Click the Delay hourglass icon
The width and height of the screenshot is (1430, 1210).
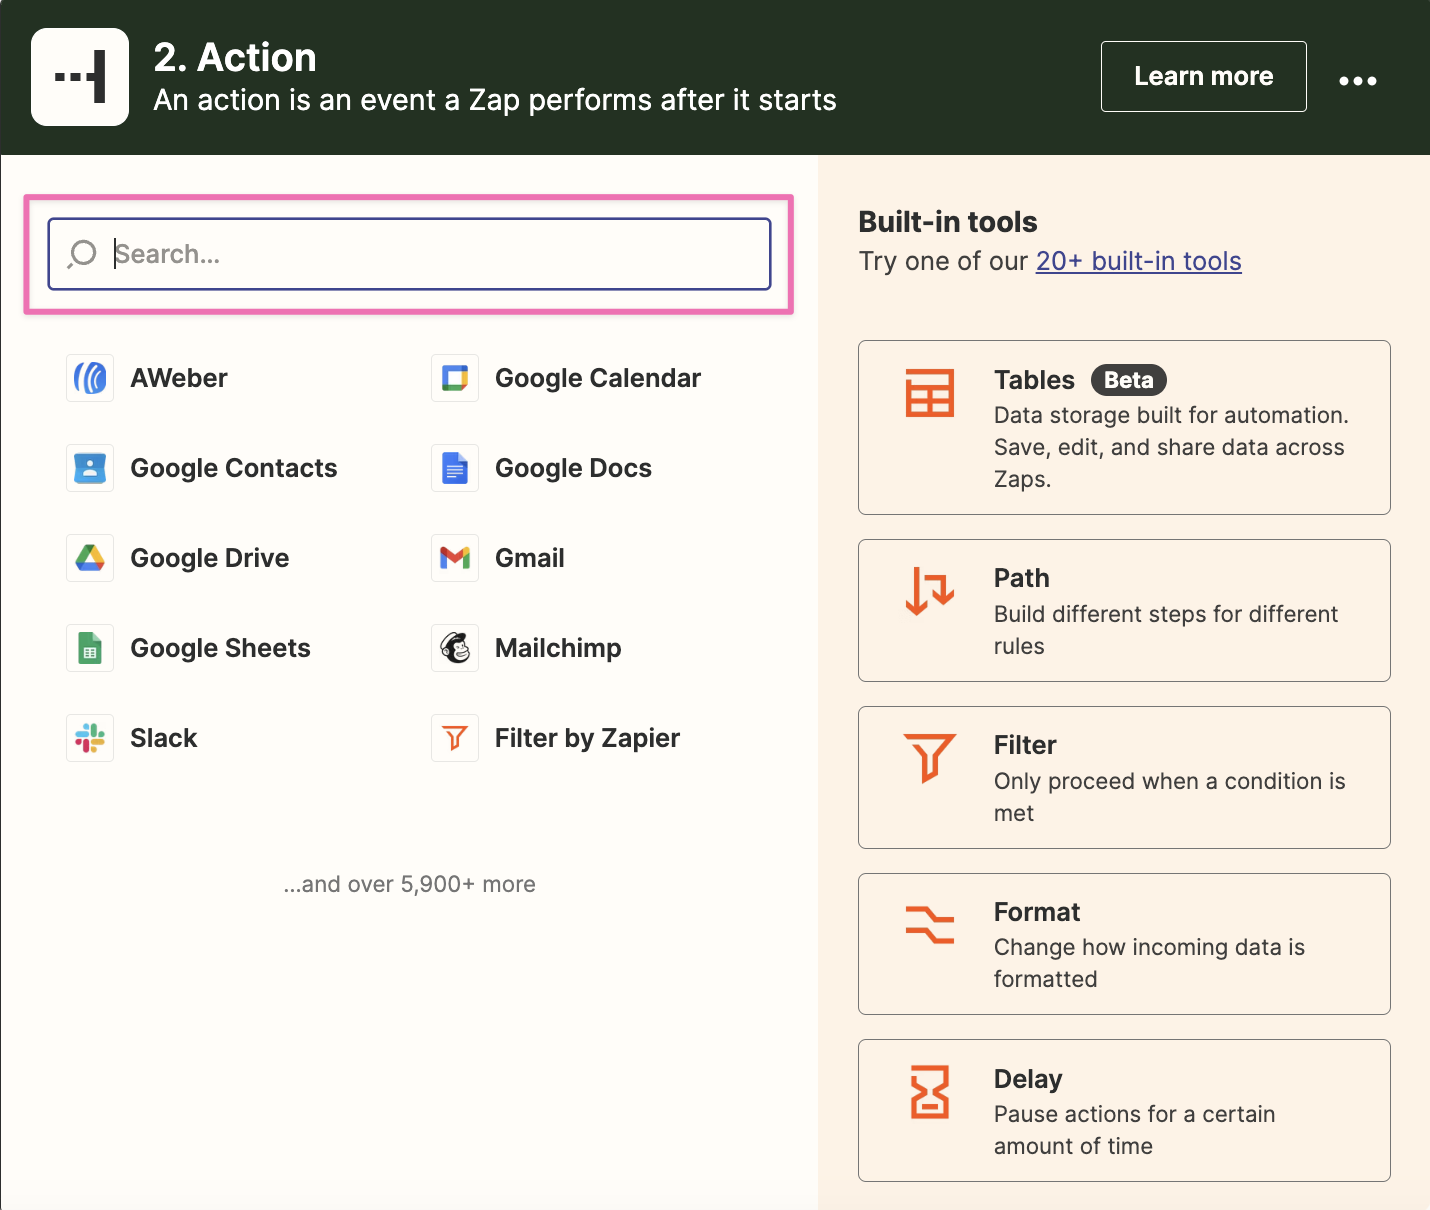tap(929, 1092)
